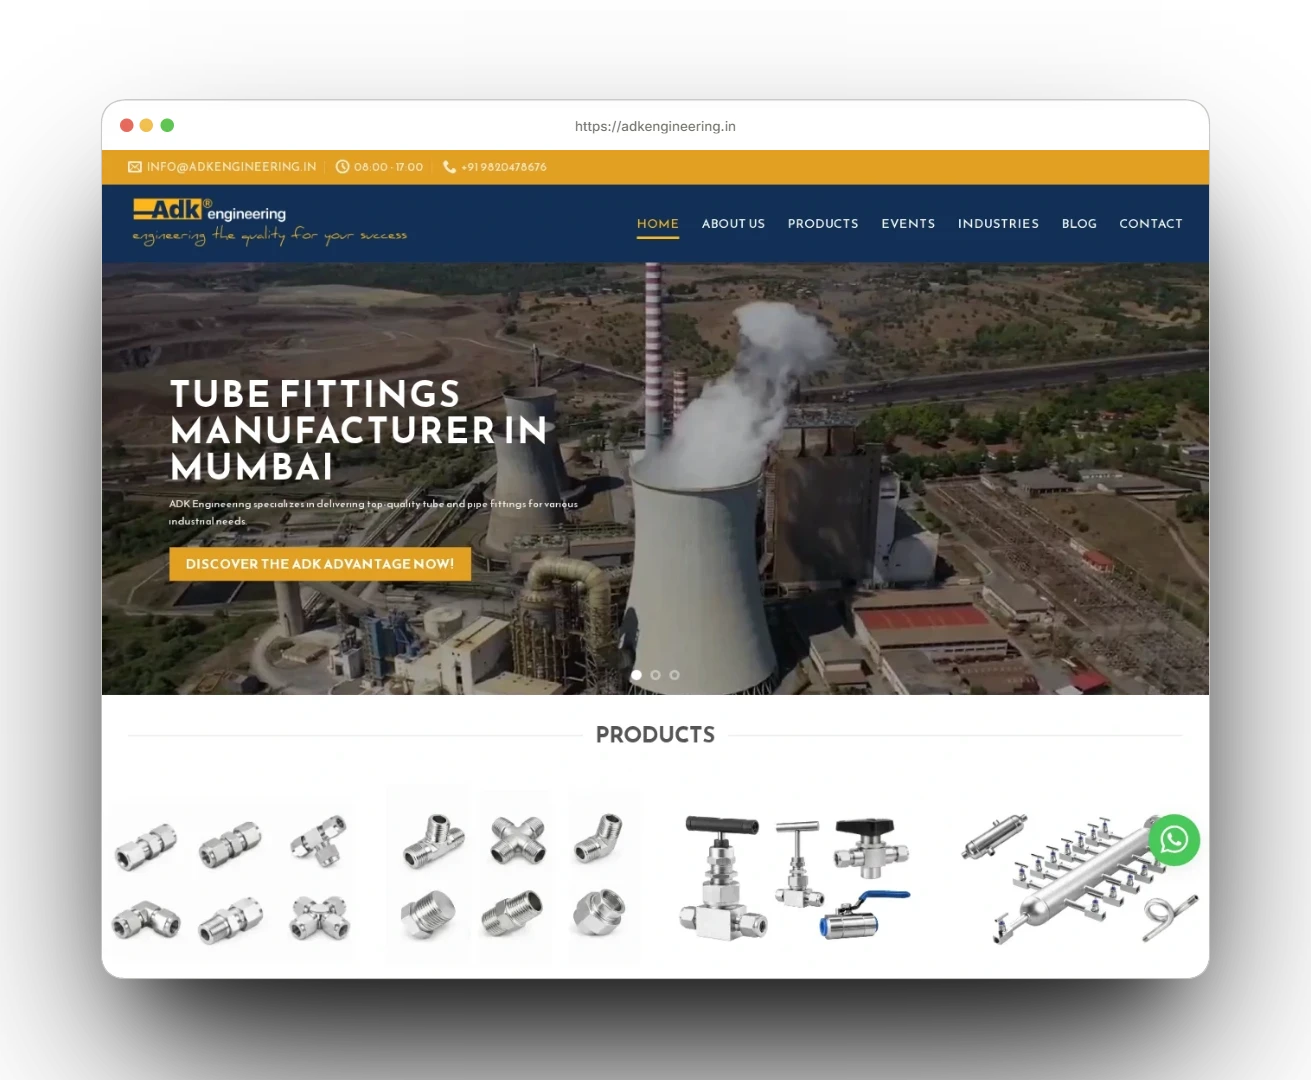Select the third slider dot

point(674,675)
